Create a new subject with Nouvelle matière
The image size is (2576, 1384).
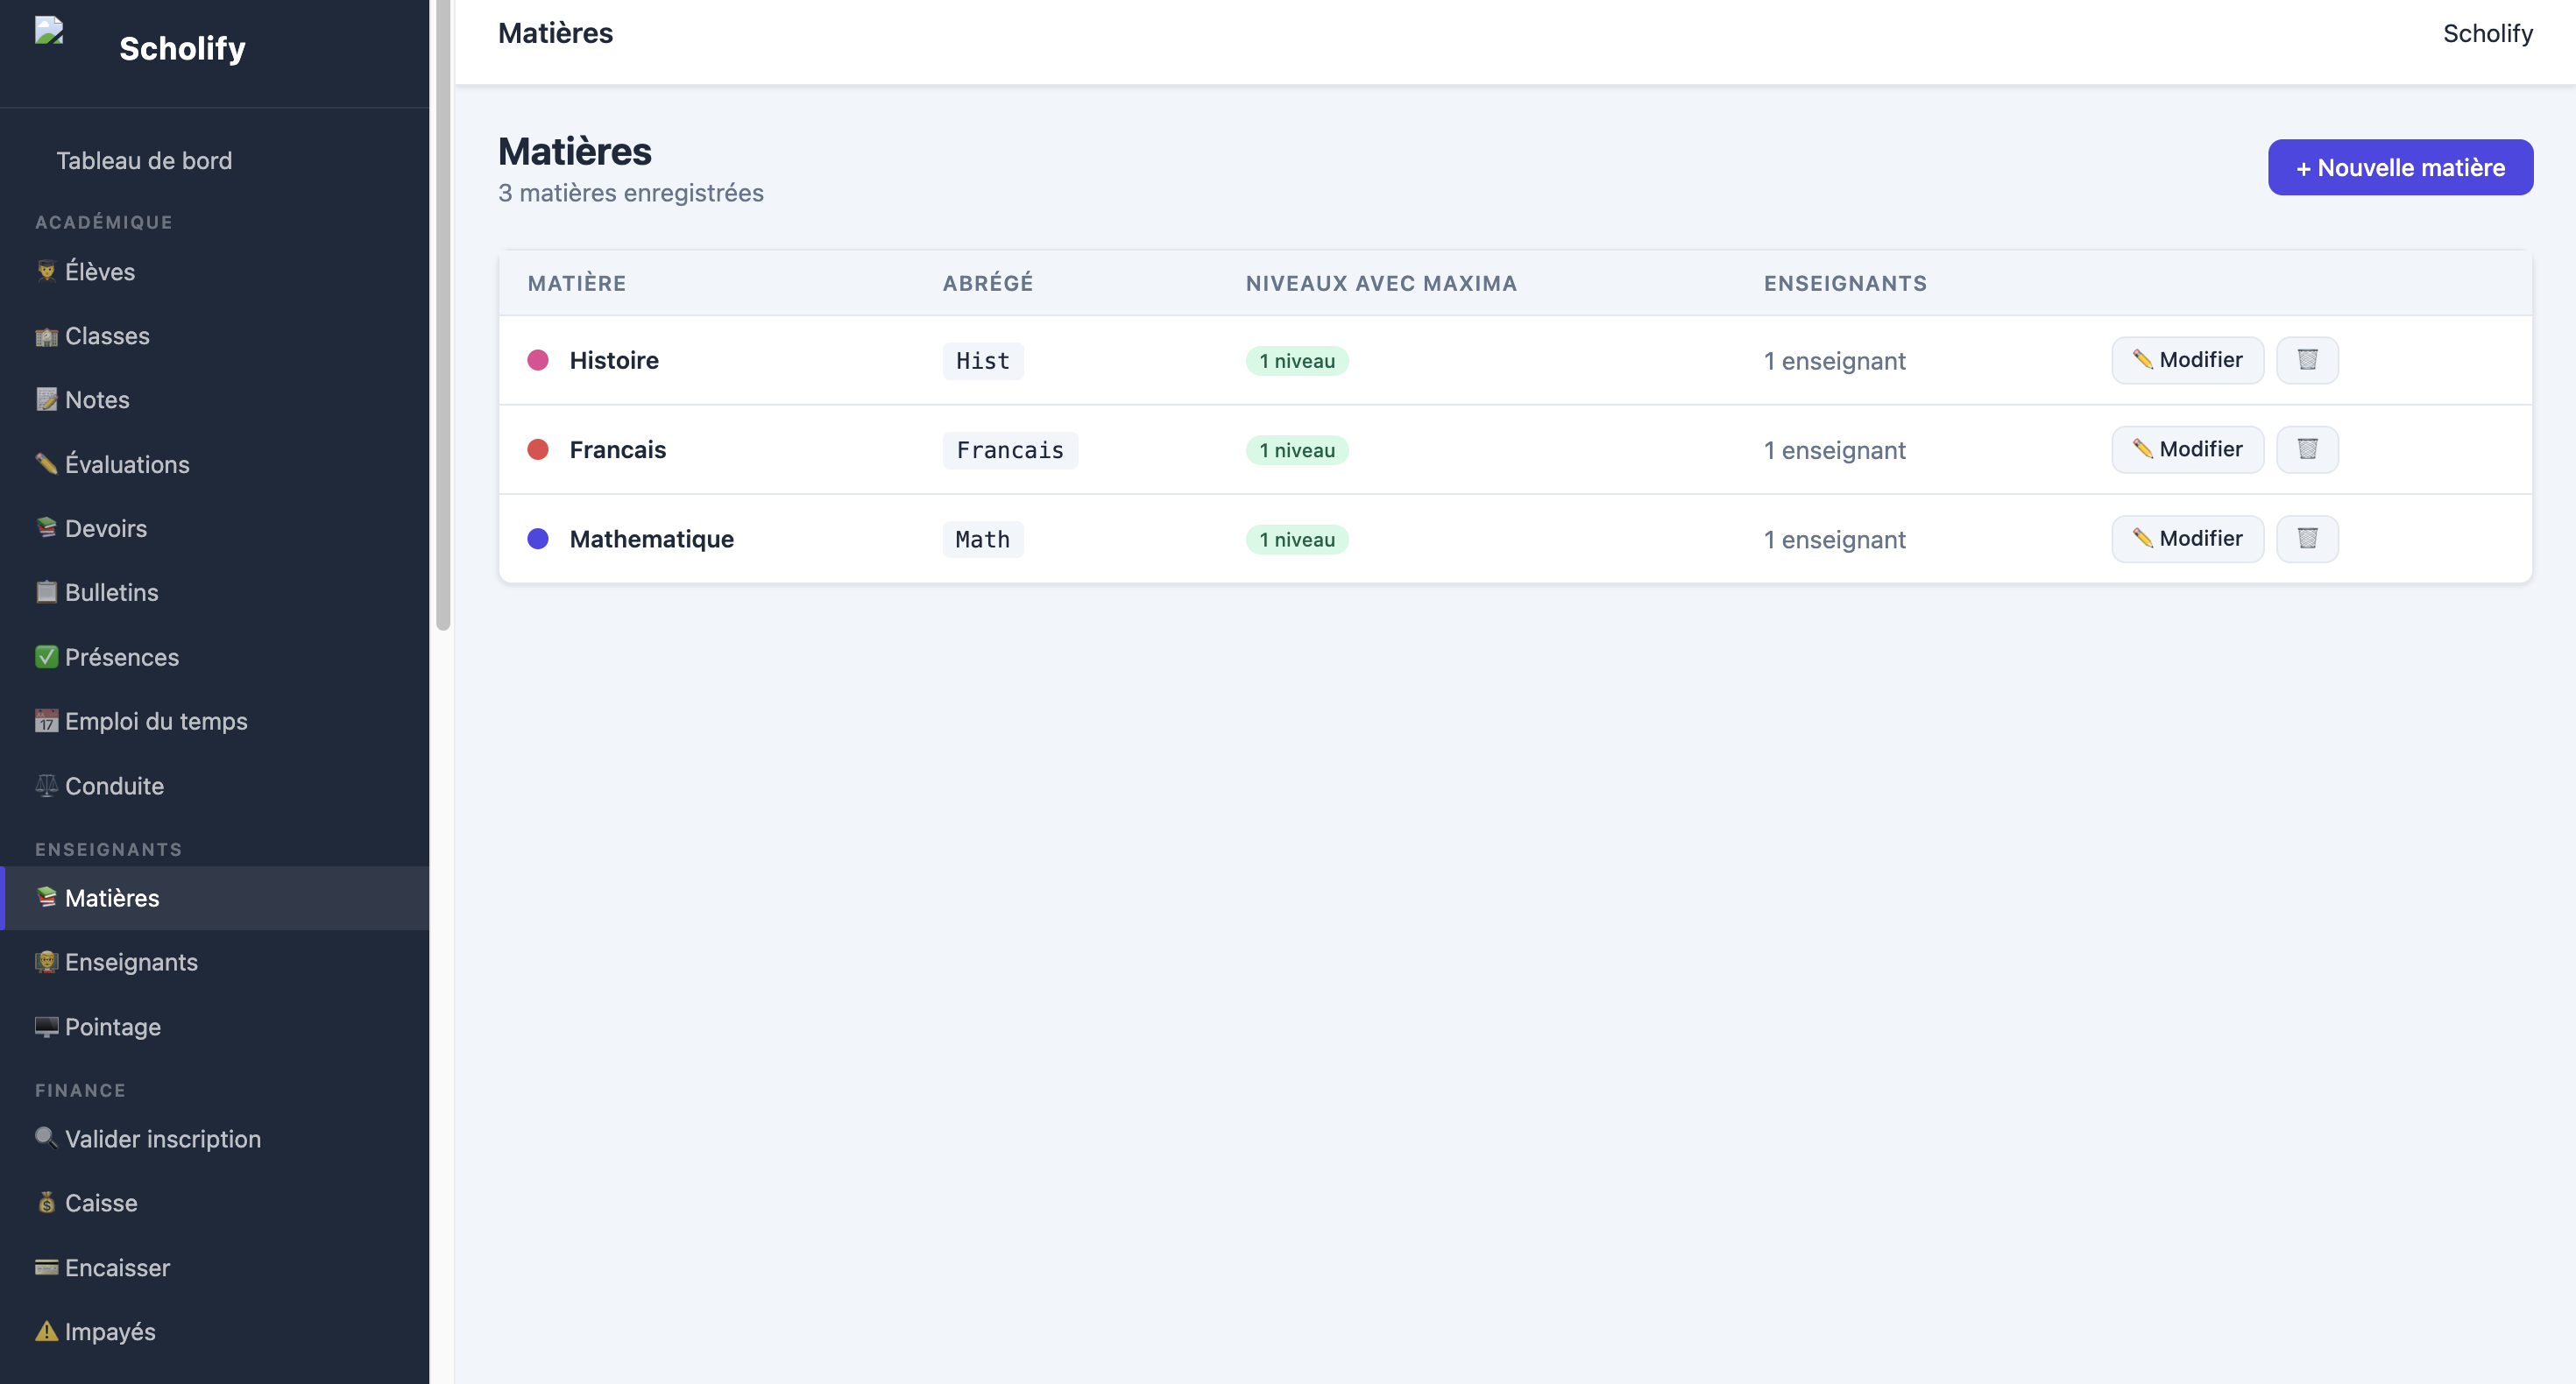click(x=2400, y=167)
